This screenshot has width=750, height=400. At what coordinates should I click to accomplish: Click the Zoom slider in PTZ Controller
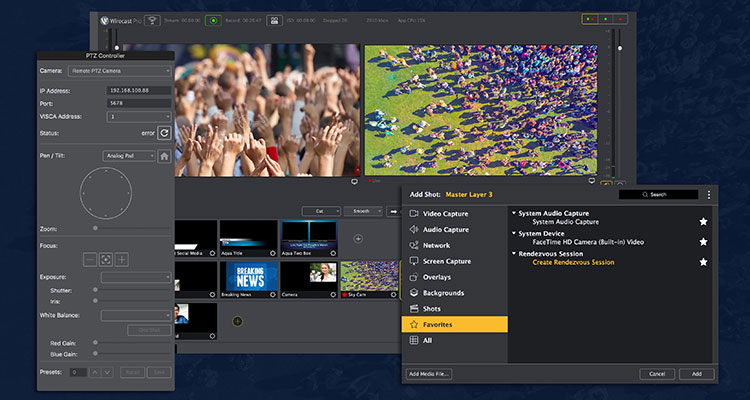pos(130,229)
